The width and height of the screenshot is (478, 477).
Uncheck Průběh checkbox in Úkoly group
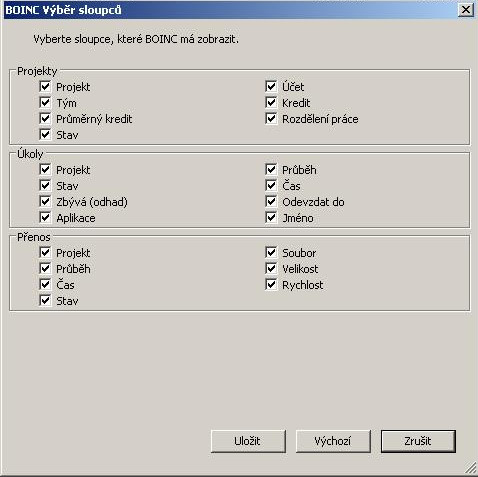[271, 169]
